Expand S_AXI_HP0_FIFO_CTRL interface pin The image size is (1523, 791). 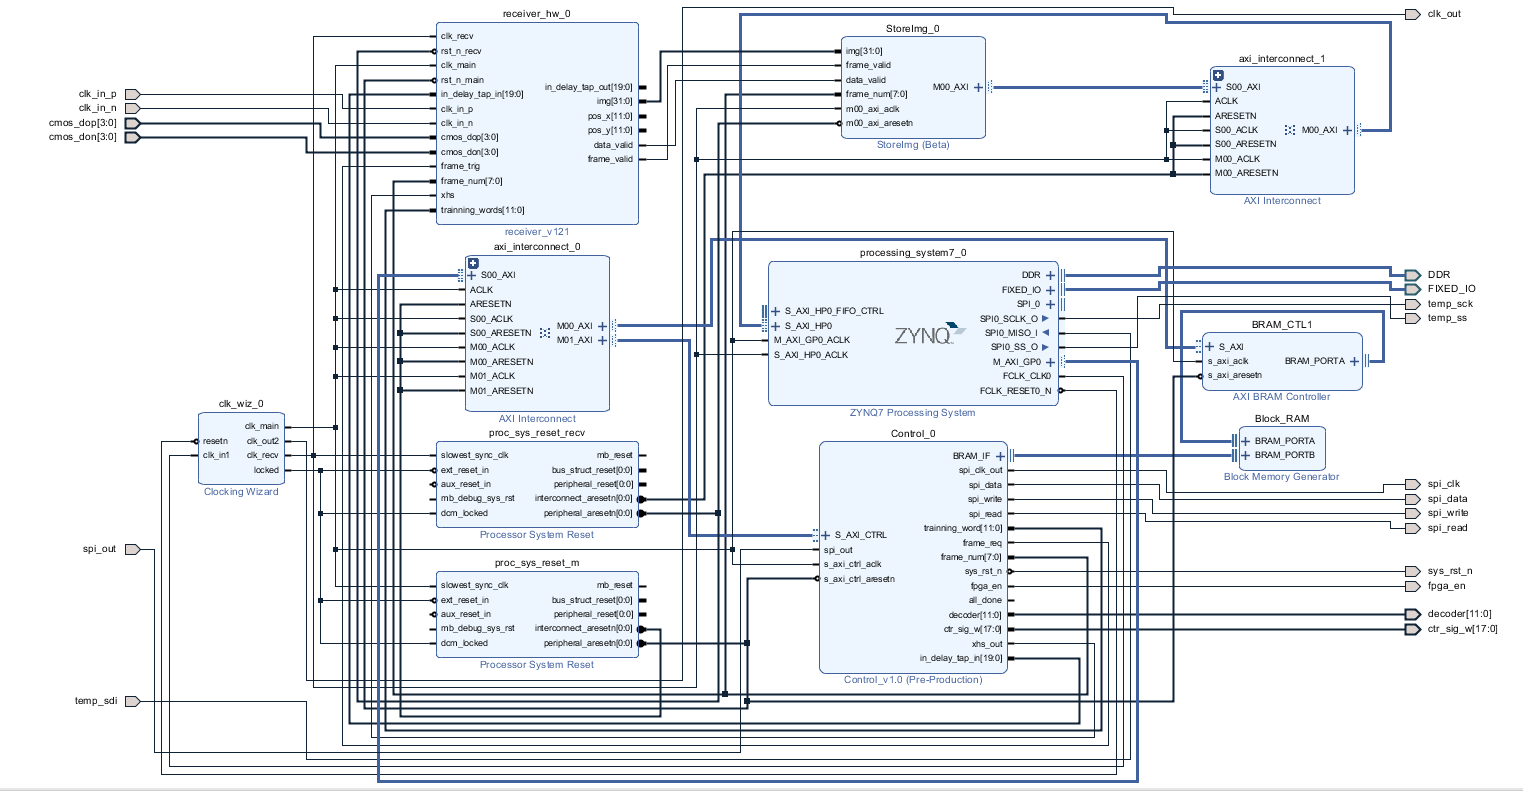(776, 311)
